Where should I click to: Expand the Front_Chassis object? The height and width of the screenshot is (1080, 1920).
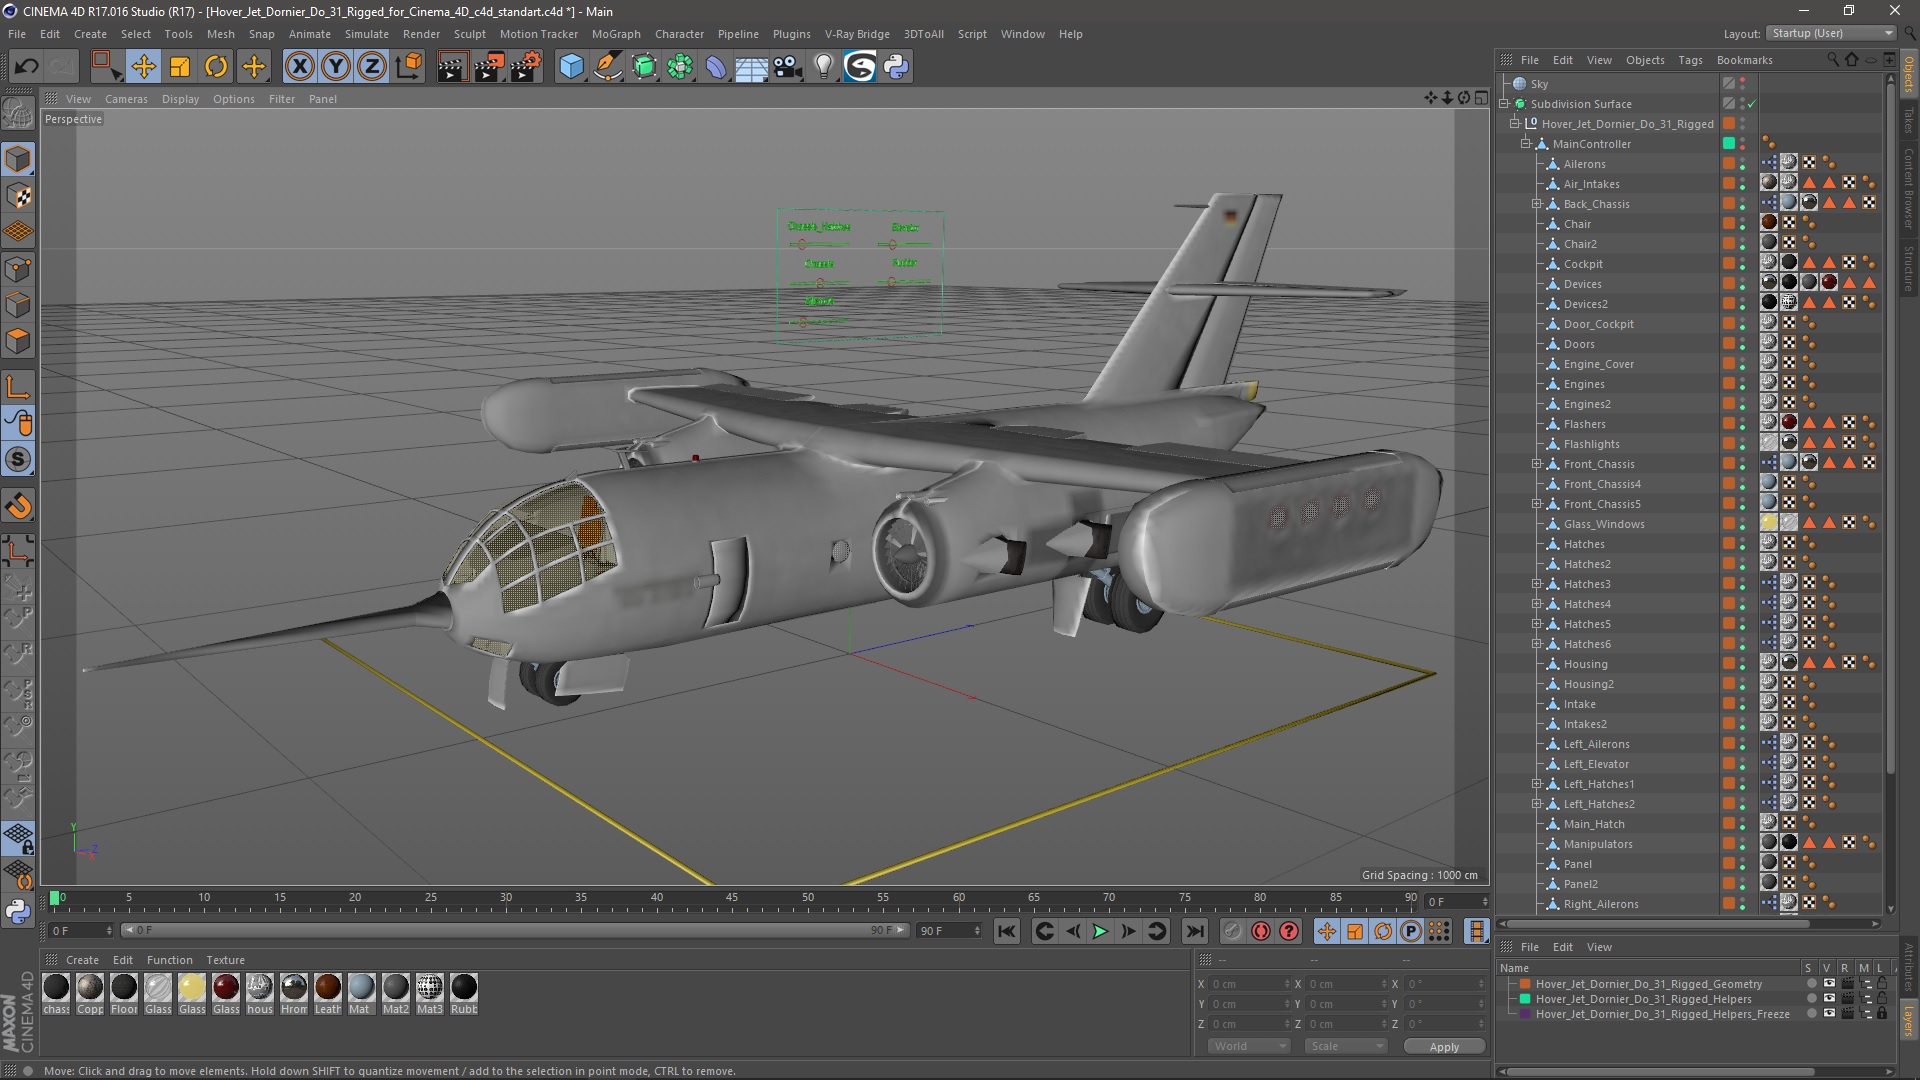(1537, 464)
